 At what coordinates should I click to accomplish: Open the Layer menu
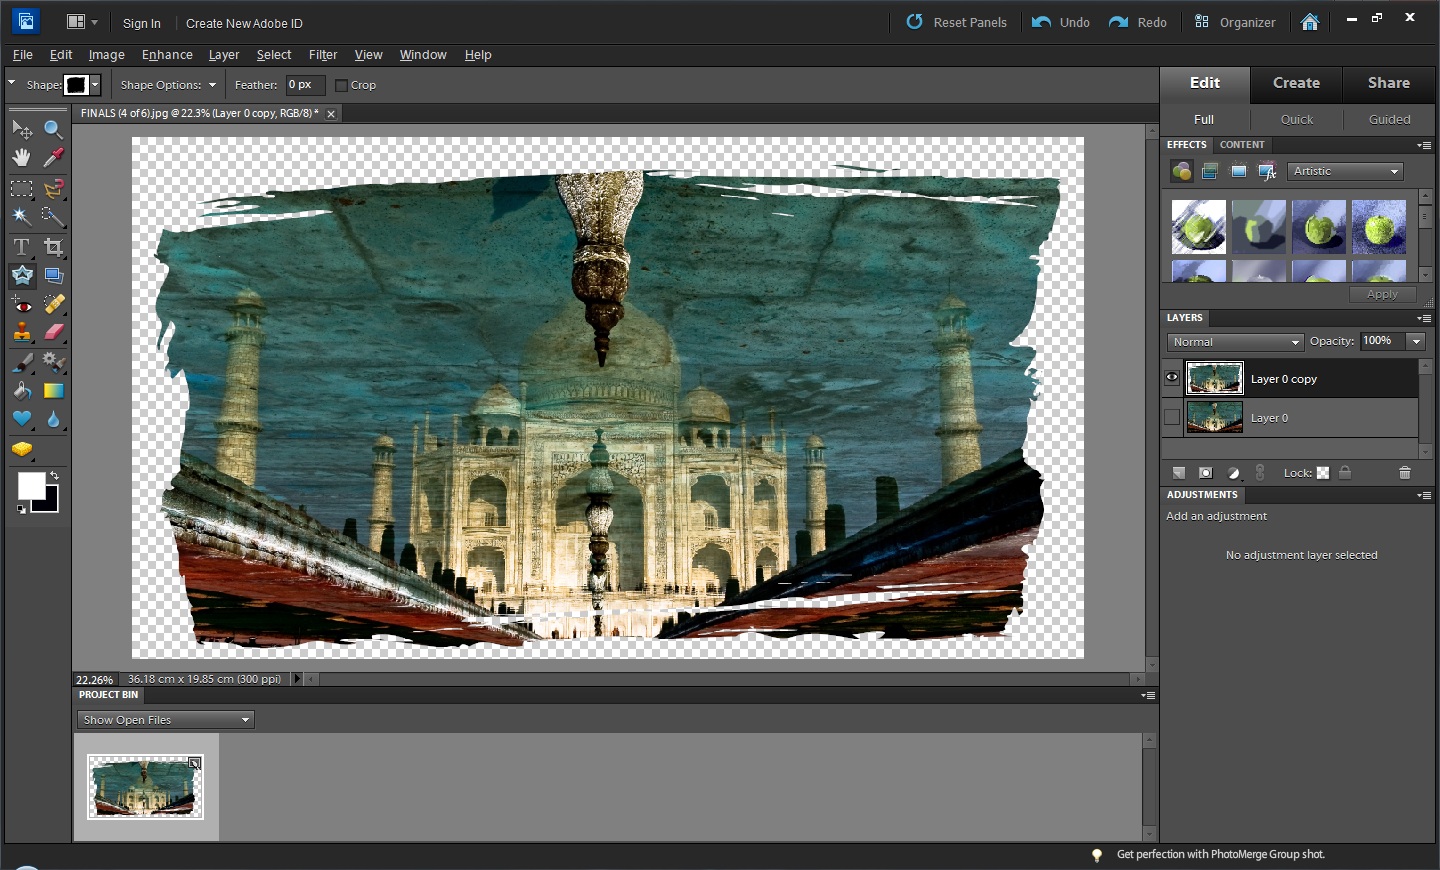[x=224, y=55]
